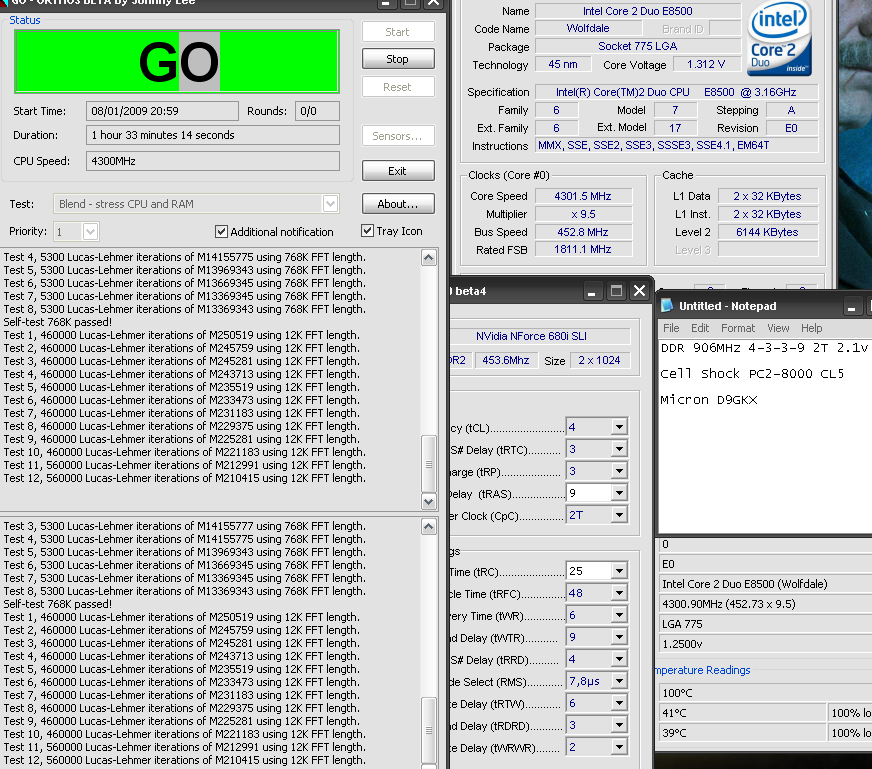
Task: Click the temperature reading "100°C"
Action: pyautogui.click(x=677, y=693)
